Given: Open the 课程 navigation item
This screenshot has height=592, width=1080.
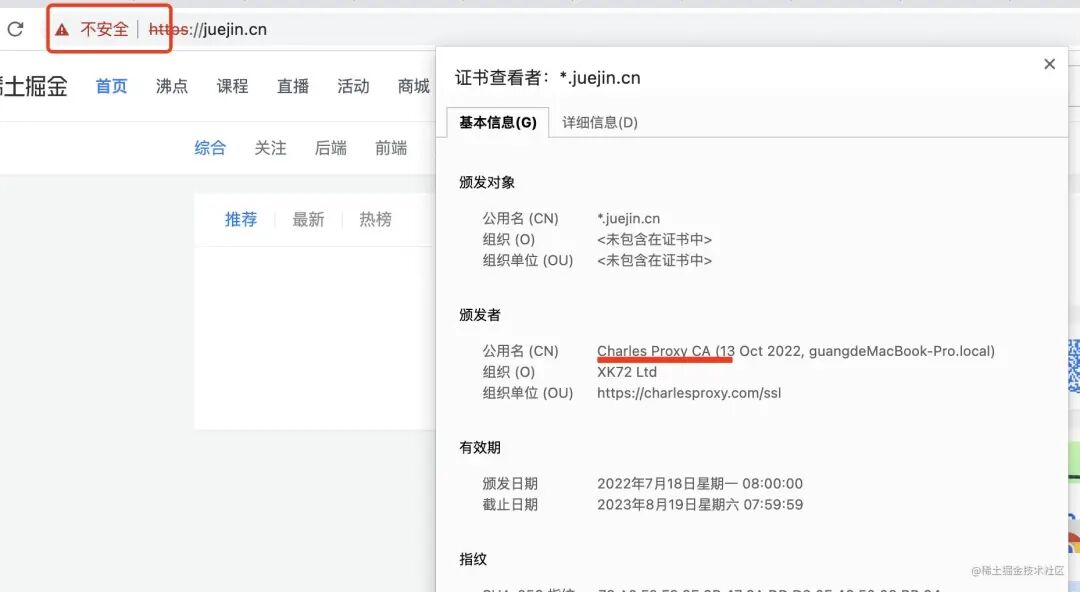Looking at the screenshot, I should (232, 86).
